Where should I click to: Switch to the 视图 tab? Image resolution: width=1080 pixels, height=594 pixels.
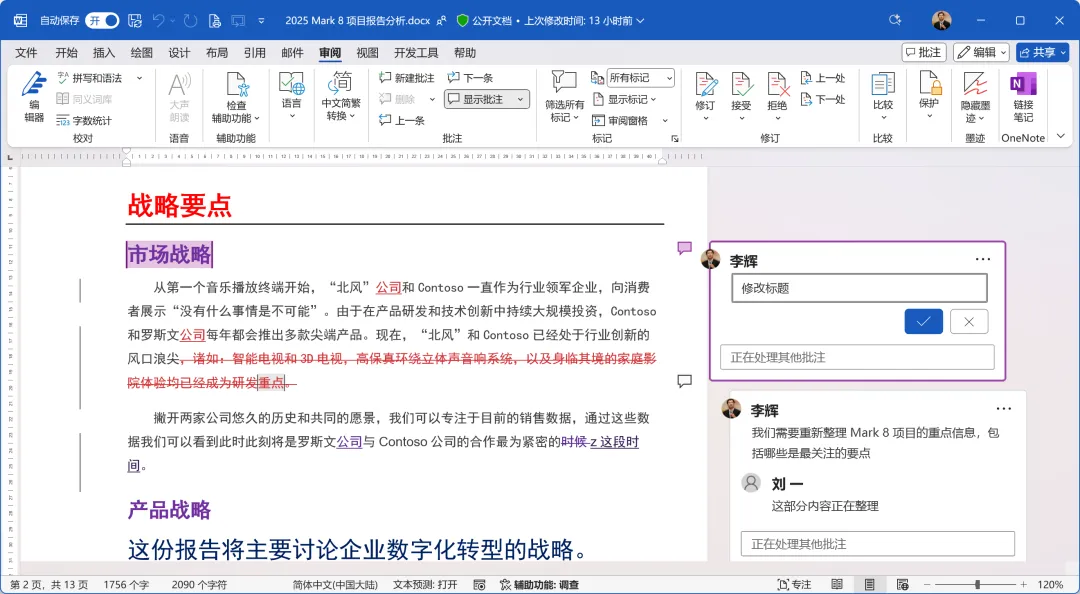coord(367,53)
